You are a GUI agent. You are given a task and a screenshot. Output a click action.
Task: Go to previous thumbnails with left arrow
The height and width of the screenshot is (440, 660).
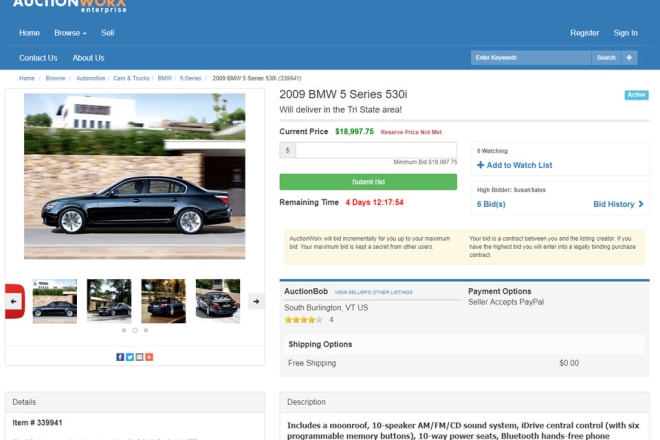pos(13,301)
